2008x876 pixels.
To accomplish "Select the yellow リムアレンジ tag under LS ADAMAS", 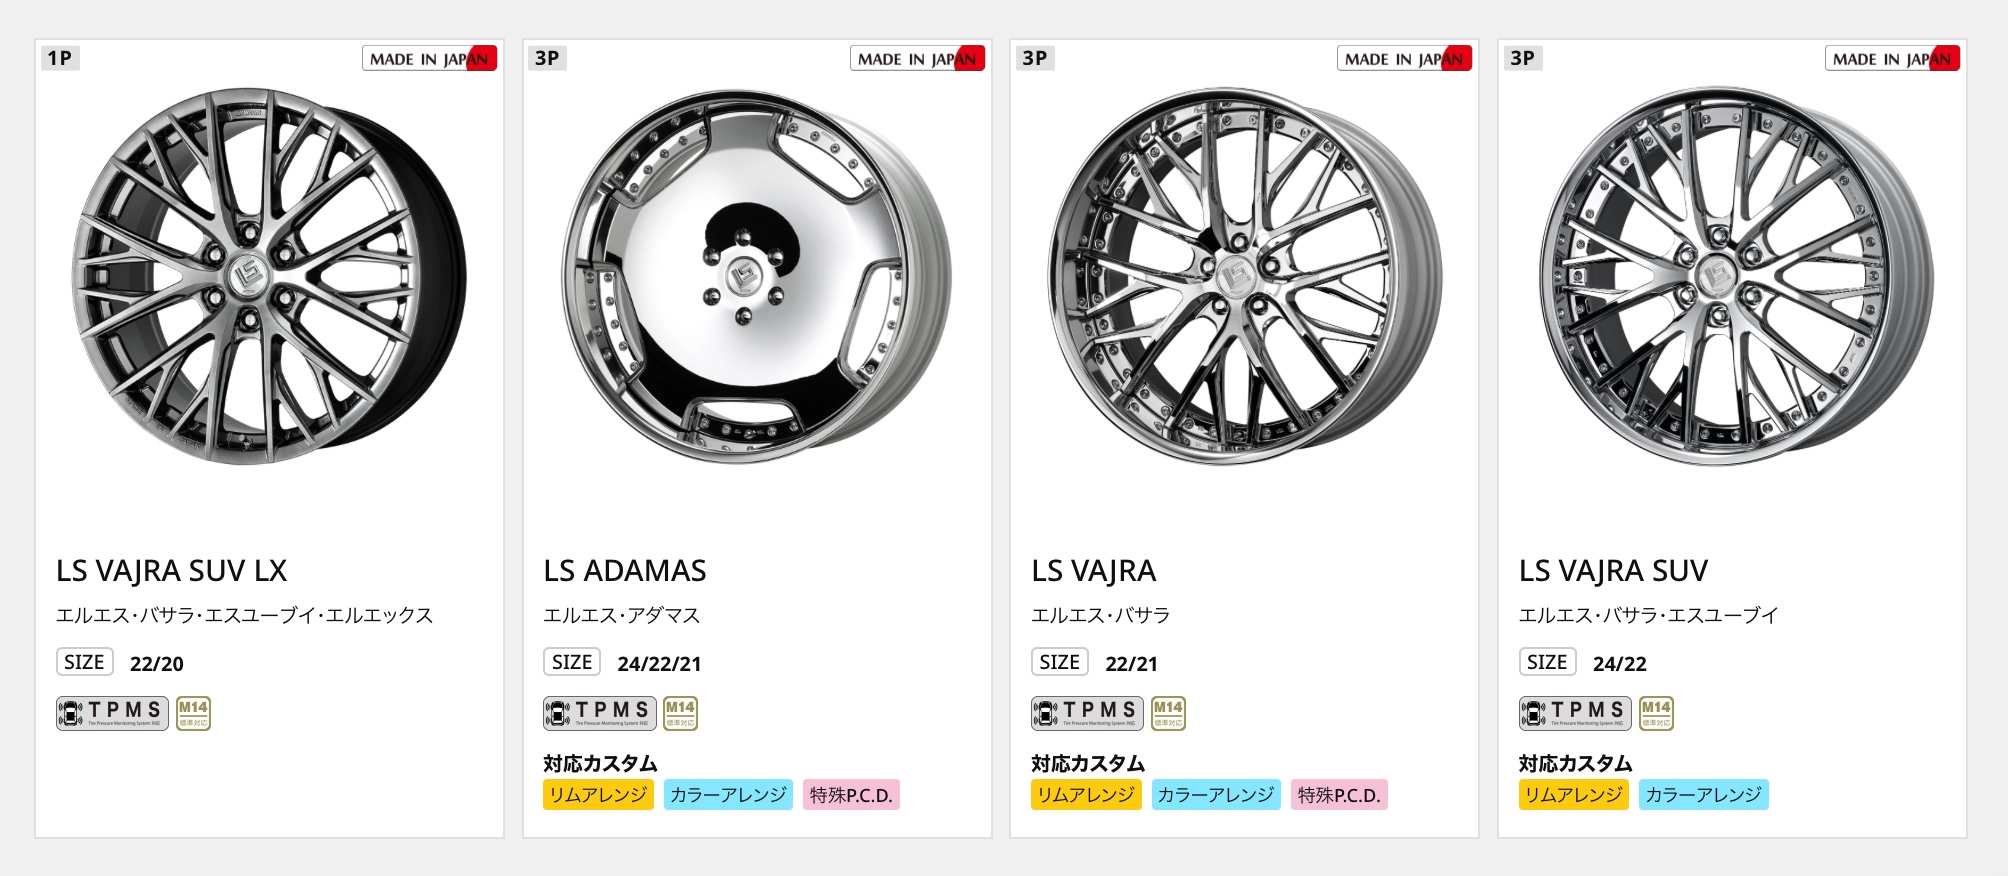I will 598,795.
